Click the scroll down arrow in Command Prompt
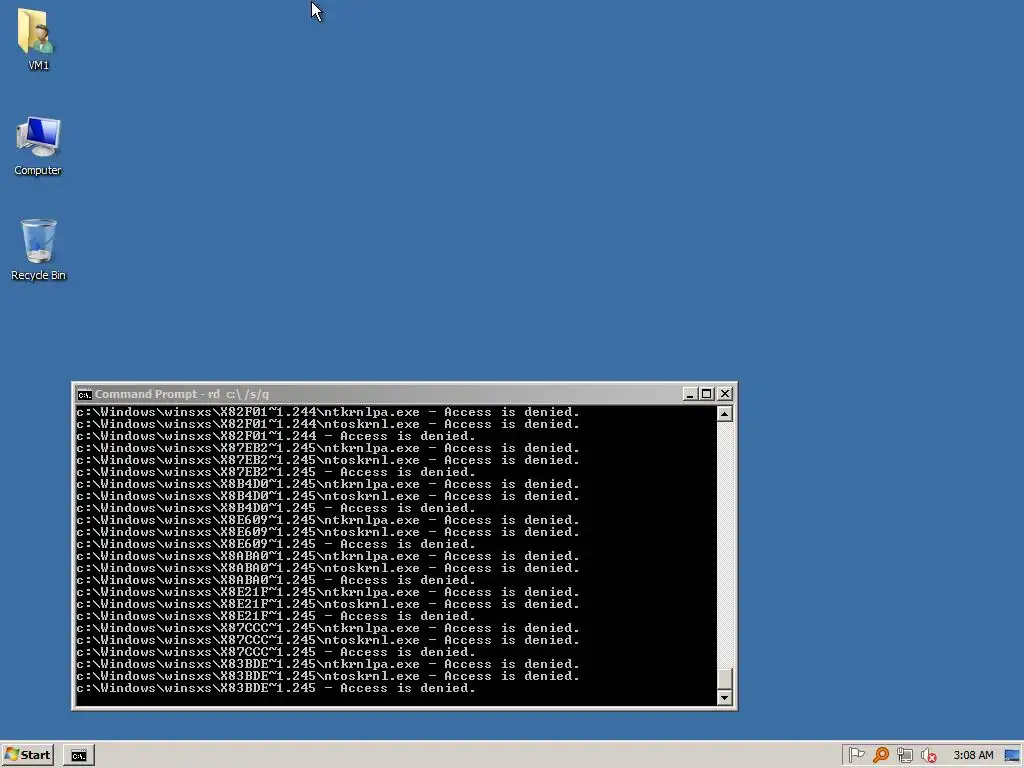Screen dimensions: 1024x768 point(724,697)
